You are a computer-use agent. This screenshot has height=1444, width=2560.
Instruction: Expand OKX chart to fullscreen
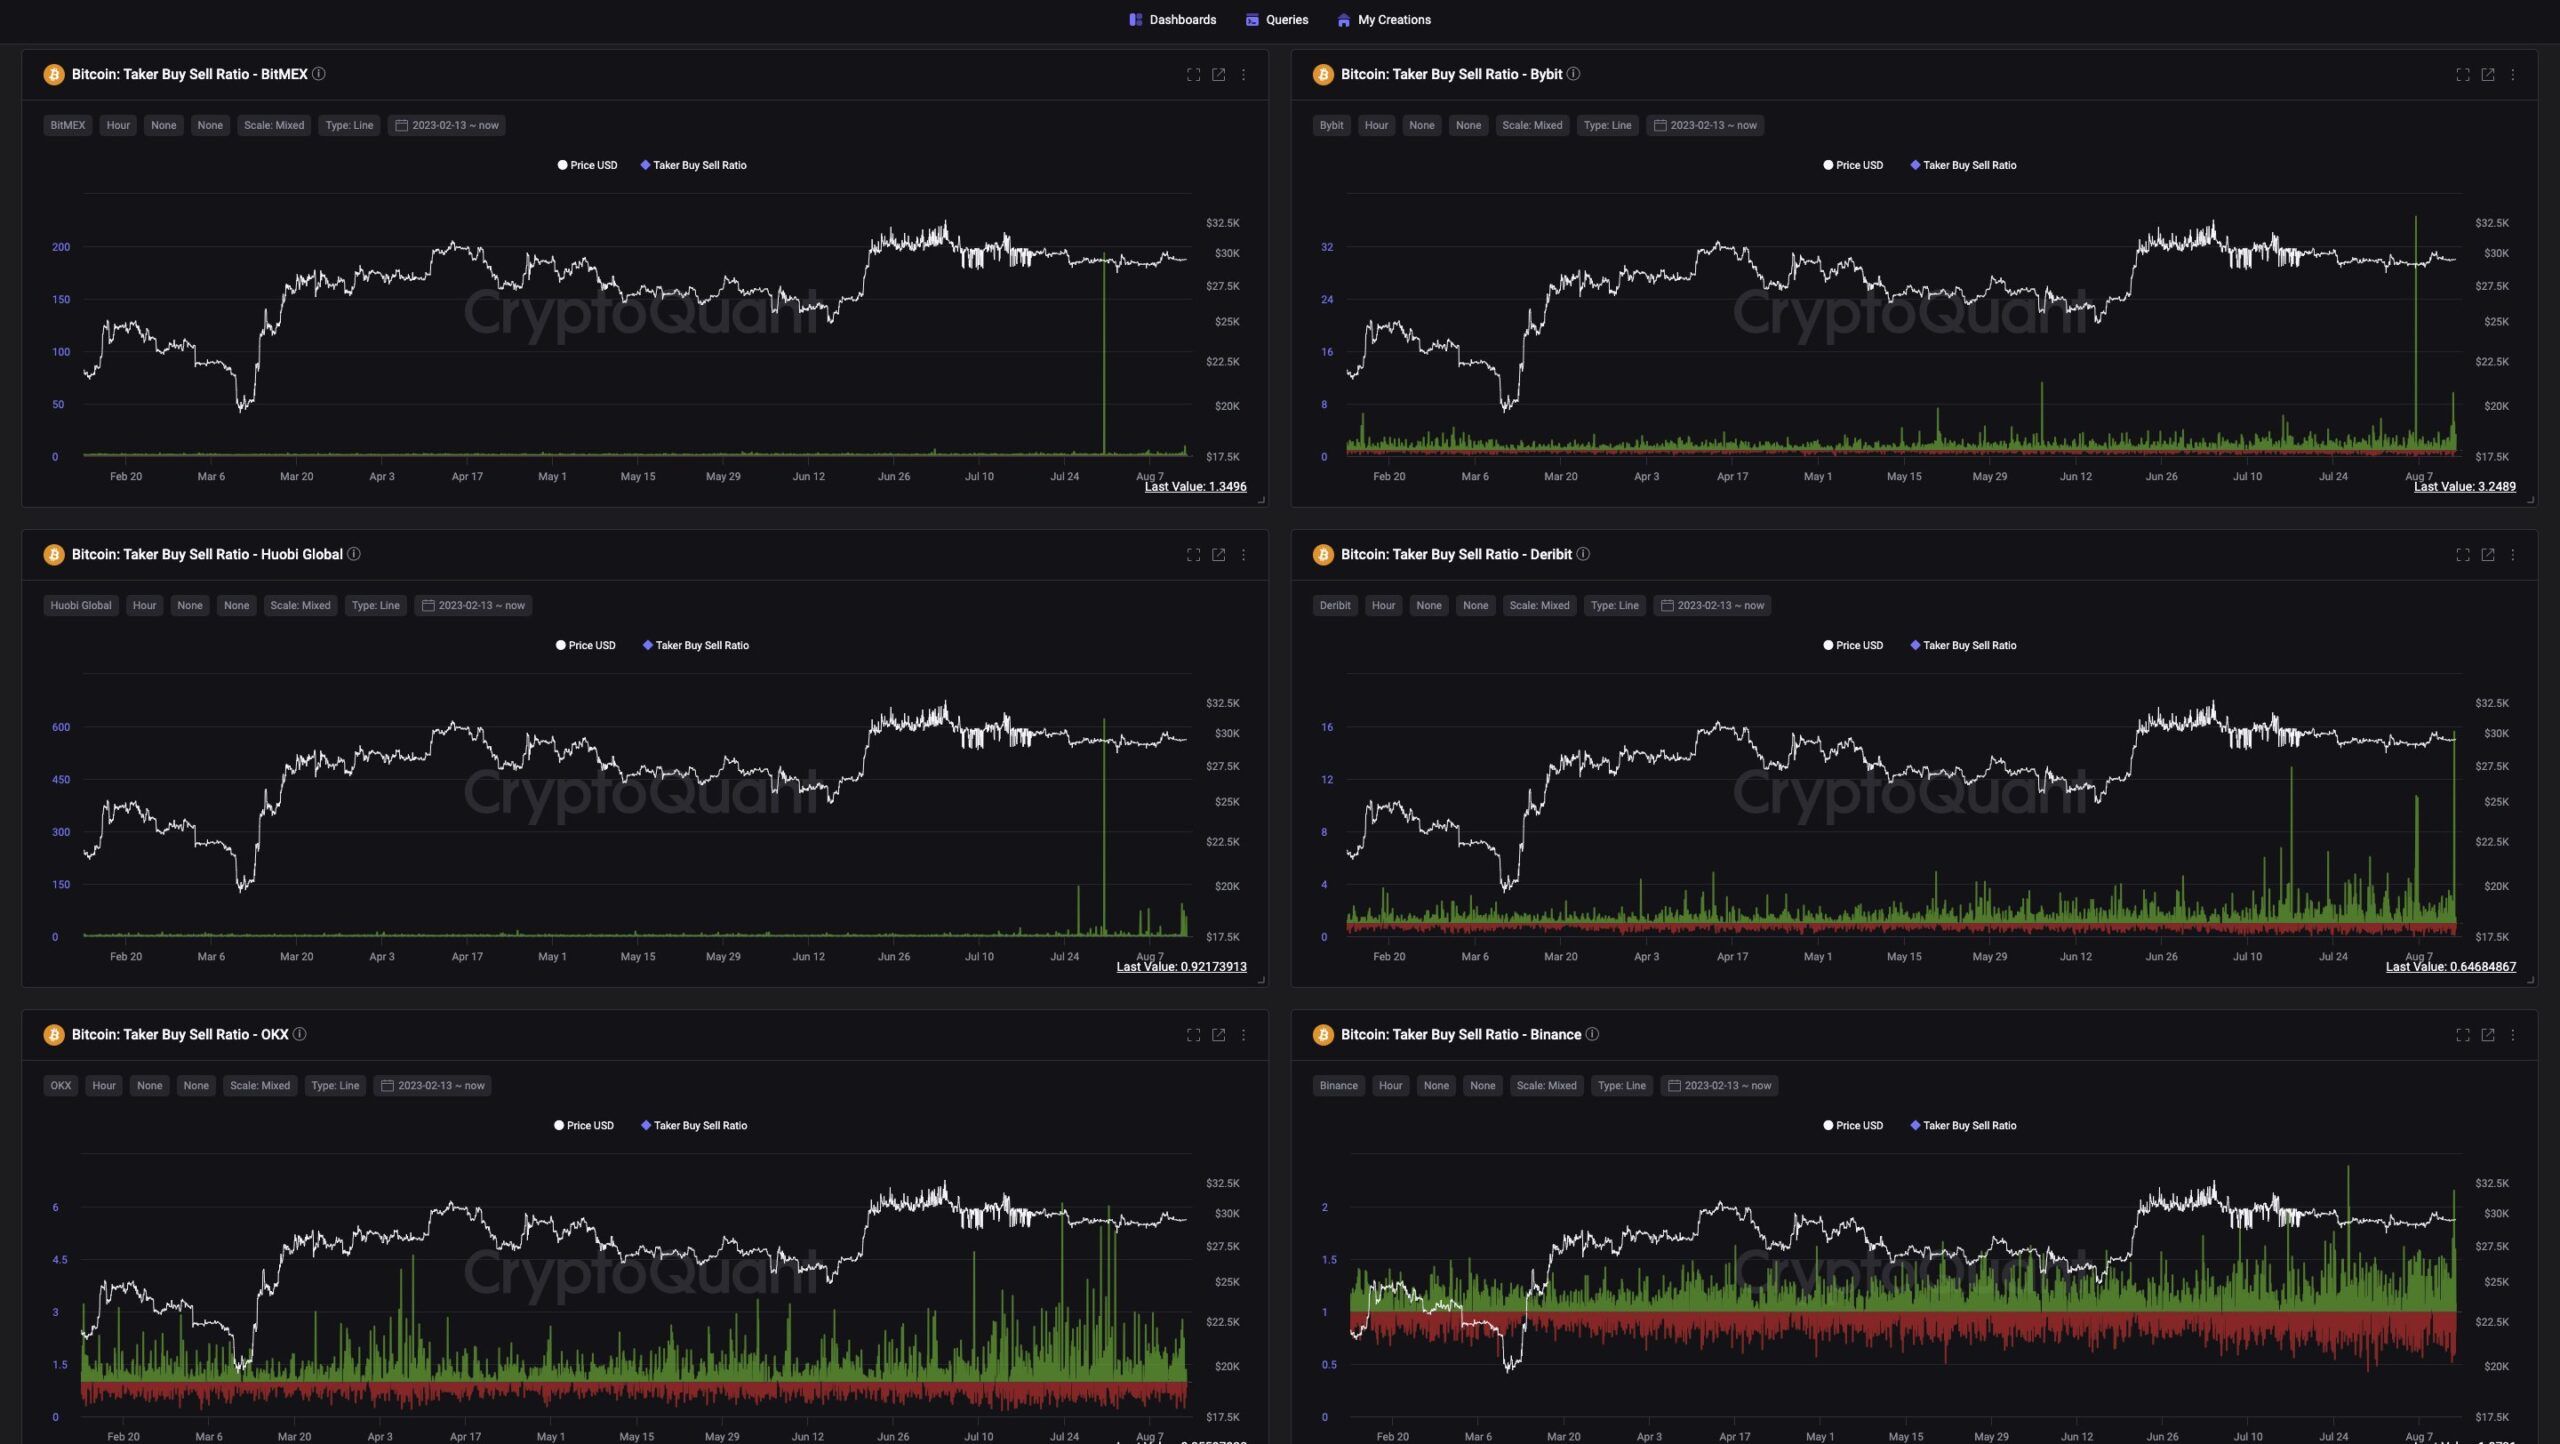1193,1035
